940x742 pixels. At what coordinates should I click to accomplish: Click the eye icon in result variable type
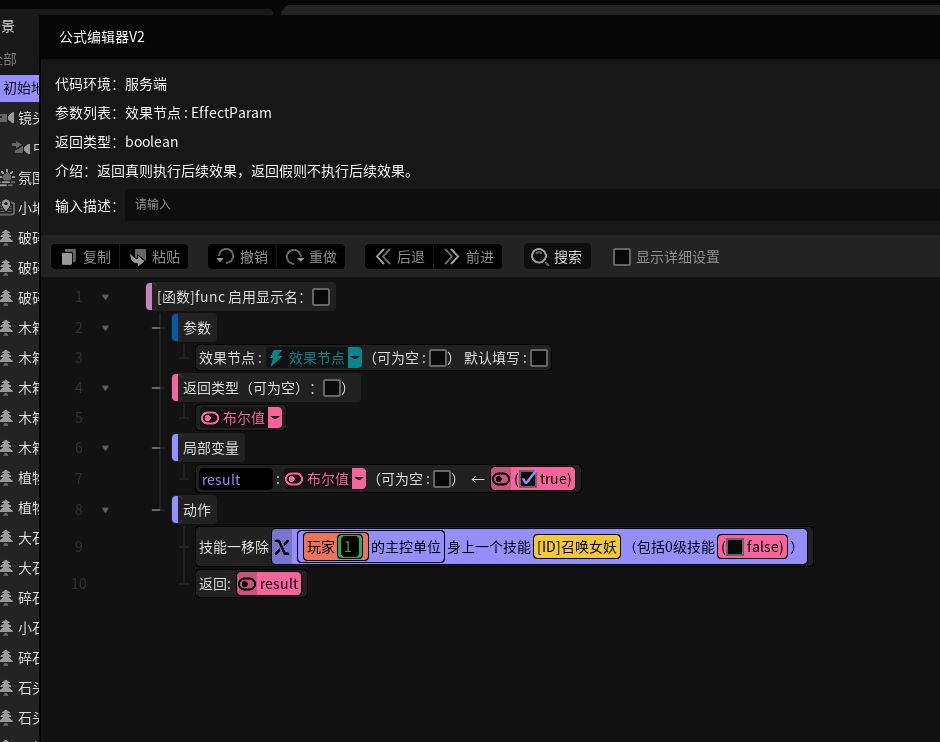tap(294, 479)
